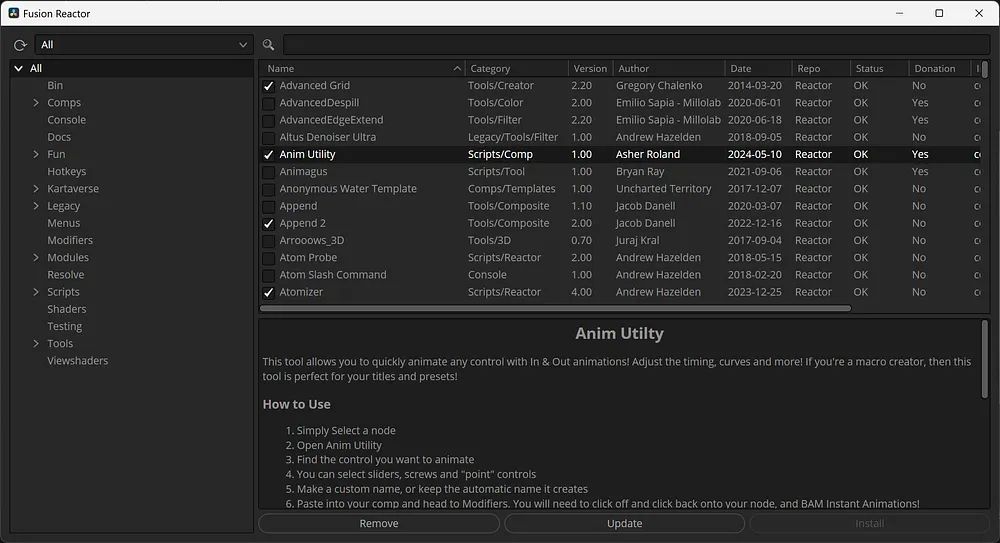Check the AdvancedDespill checkbox
The image size is (1000, 543).
click(x=268, y=103)
